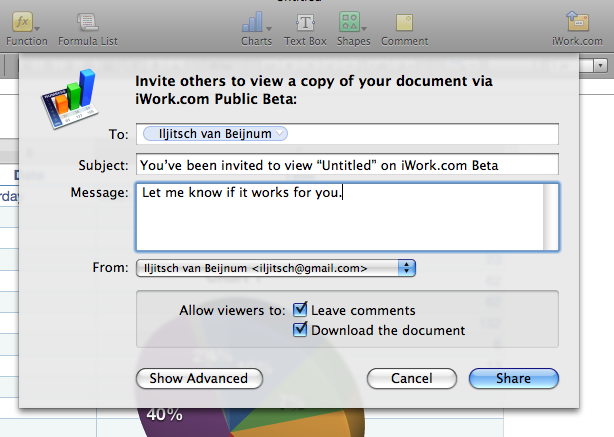Image resolution: width=614 pixels, height=437 pixels.
Task: Open the recipient token dropdown arrow
Action: point(280,134)
